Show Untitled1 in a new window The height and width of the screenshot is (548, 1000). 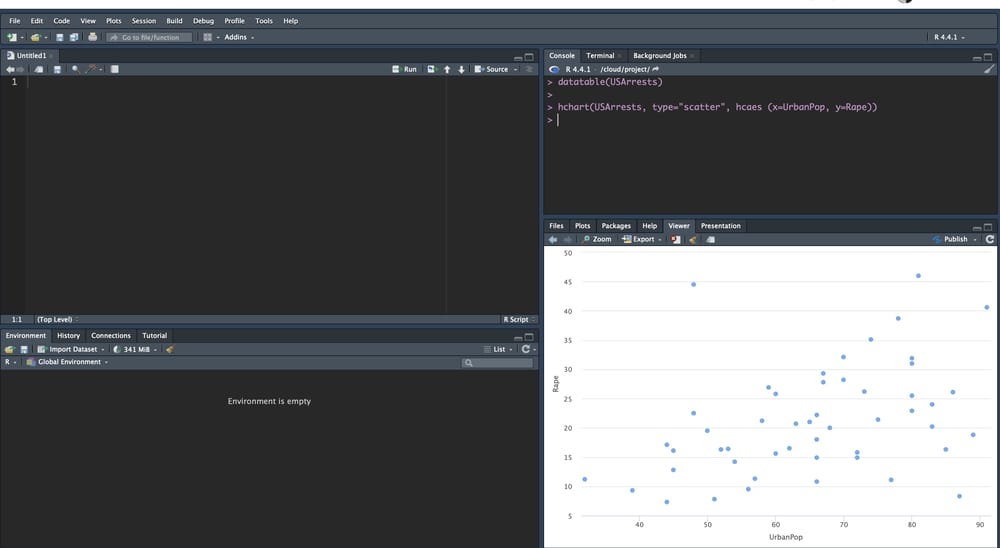pos(39,70)
